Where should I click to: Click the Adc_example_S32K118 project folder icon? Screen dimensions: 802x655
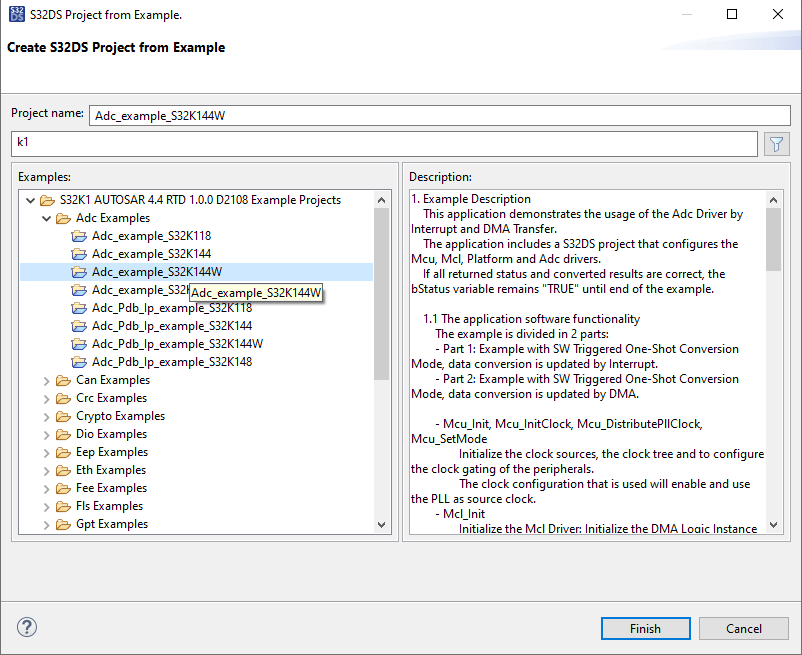80,236
